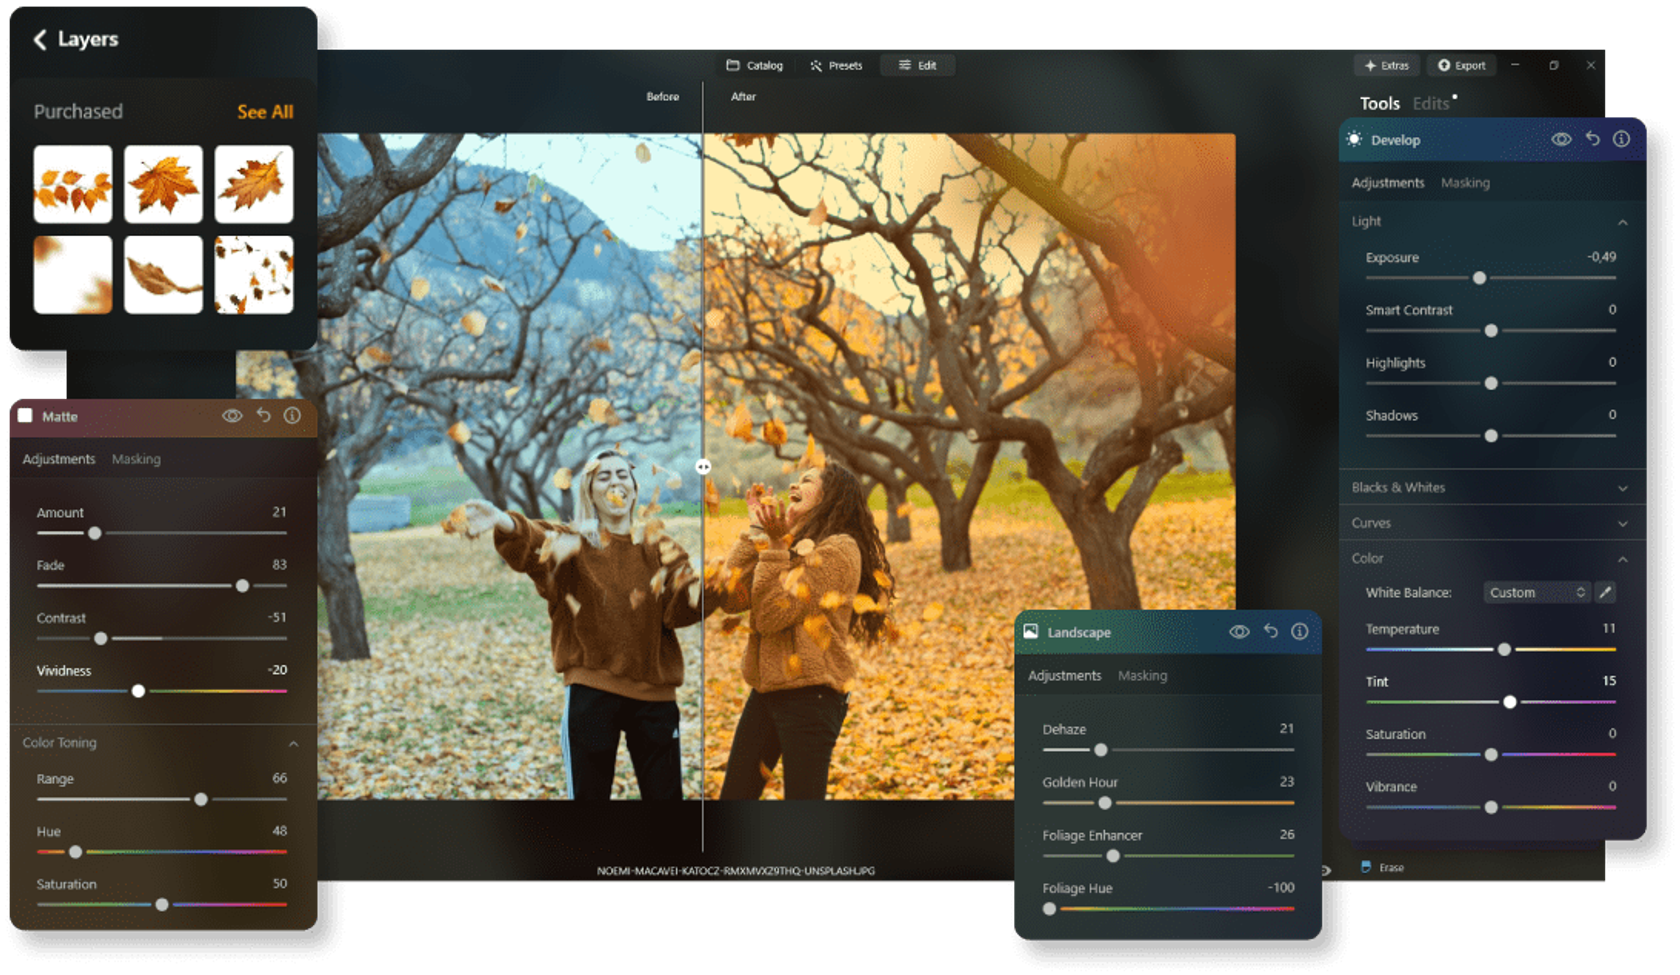Click the Landscape tool mountain icon
Screen dimensions: 1680x975
click(1033, 632)
